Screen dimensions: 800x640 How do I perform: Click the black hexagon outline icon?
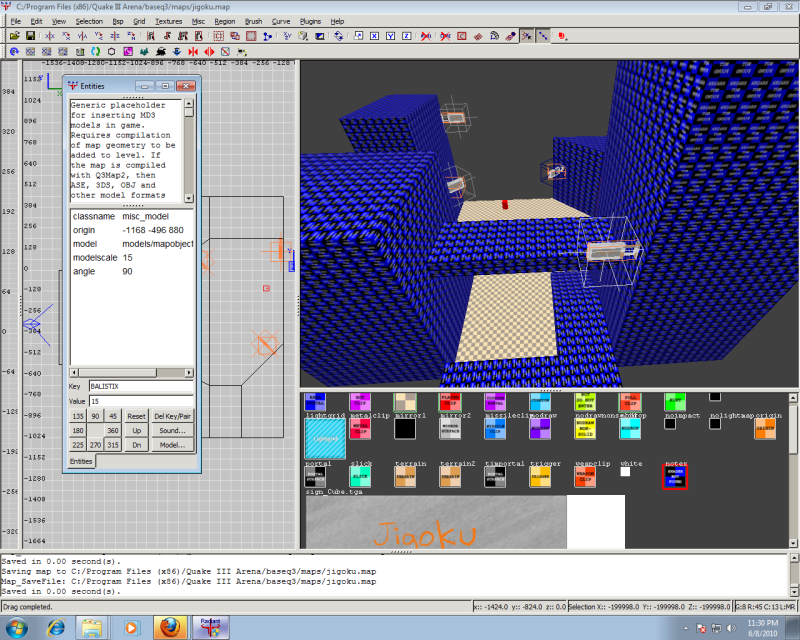[x=112, y=52]
